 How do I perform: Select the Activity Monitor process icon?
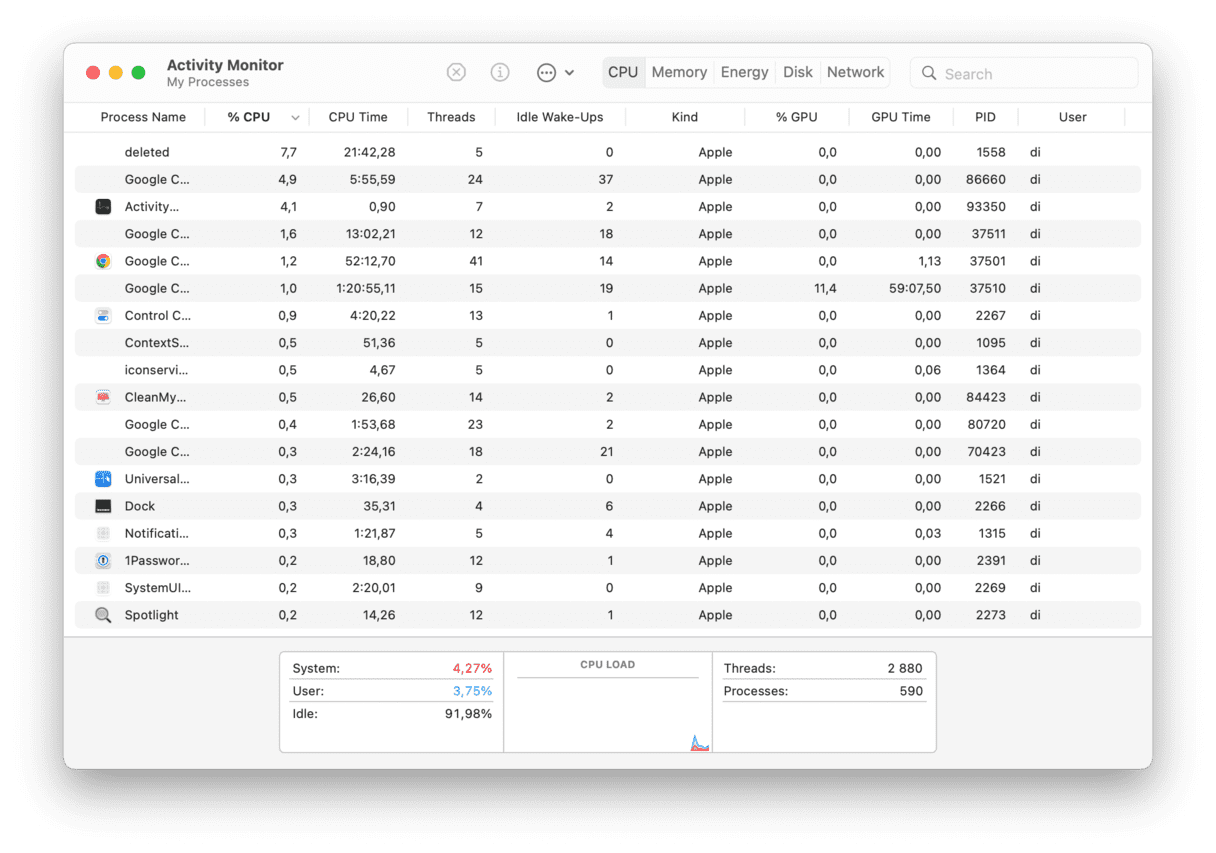[x=103, y=207]
